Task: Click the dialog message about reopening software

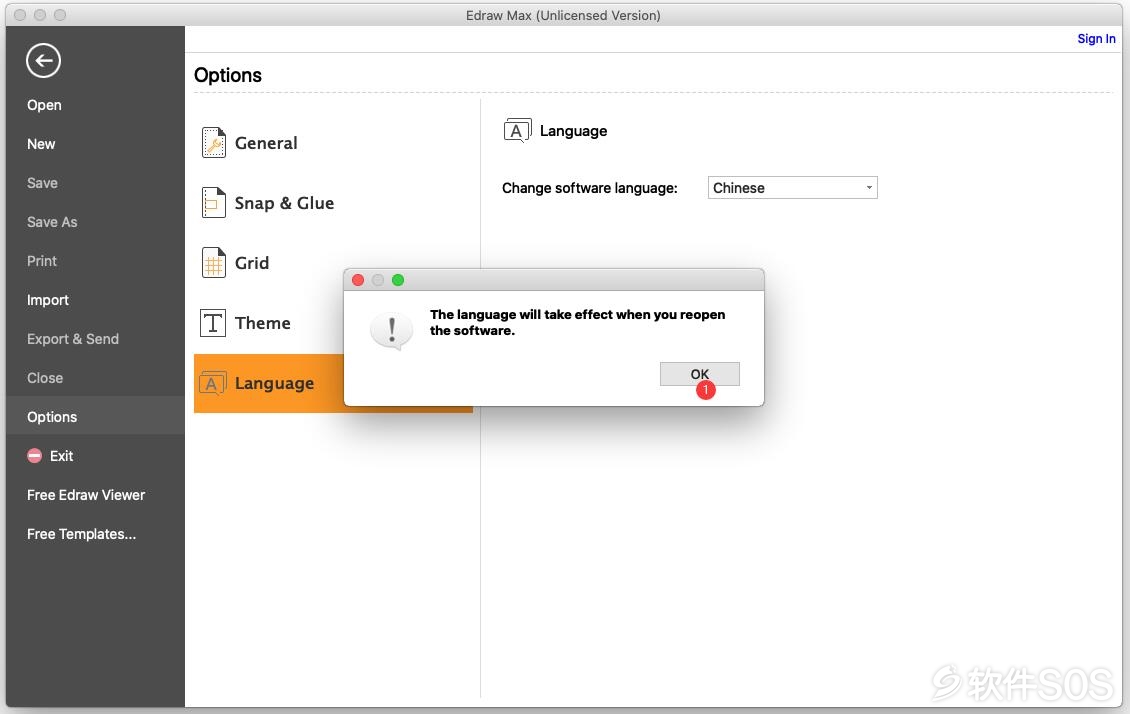Action: click(577, 322)
